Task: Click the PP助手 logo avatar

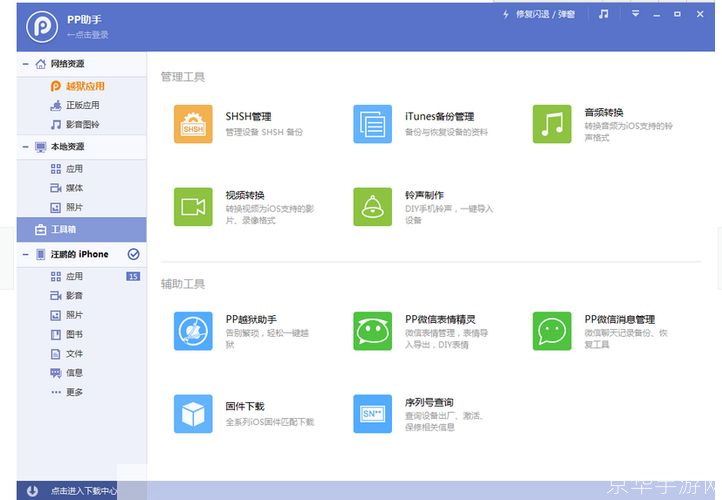Action: (42, 27)
